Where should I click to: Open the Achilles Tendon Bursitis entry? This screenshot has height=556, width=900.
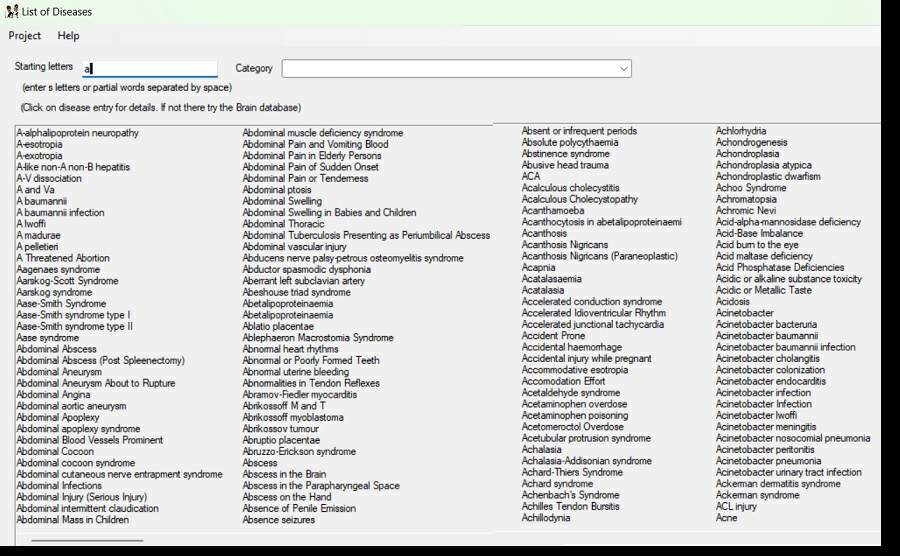pos(570,507)
